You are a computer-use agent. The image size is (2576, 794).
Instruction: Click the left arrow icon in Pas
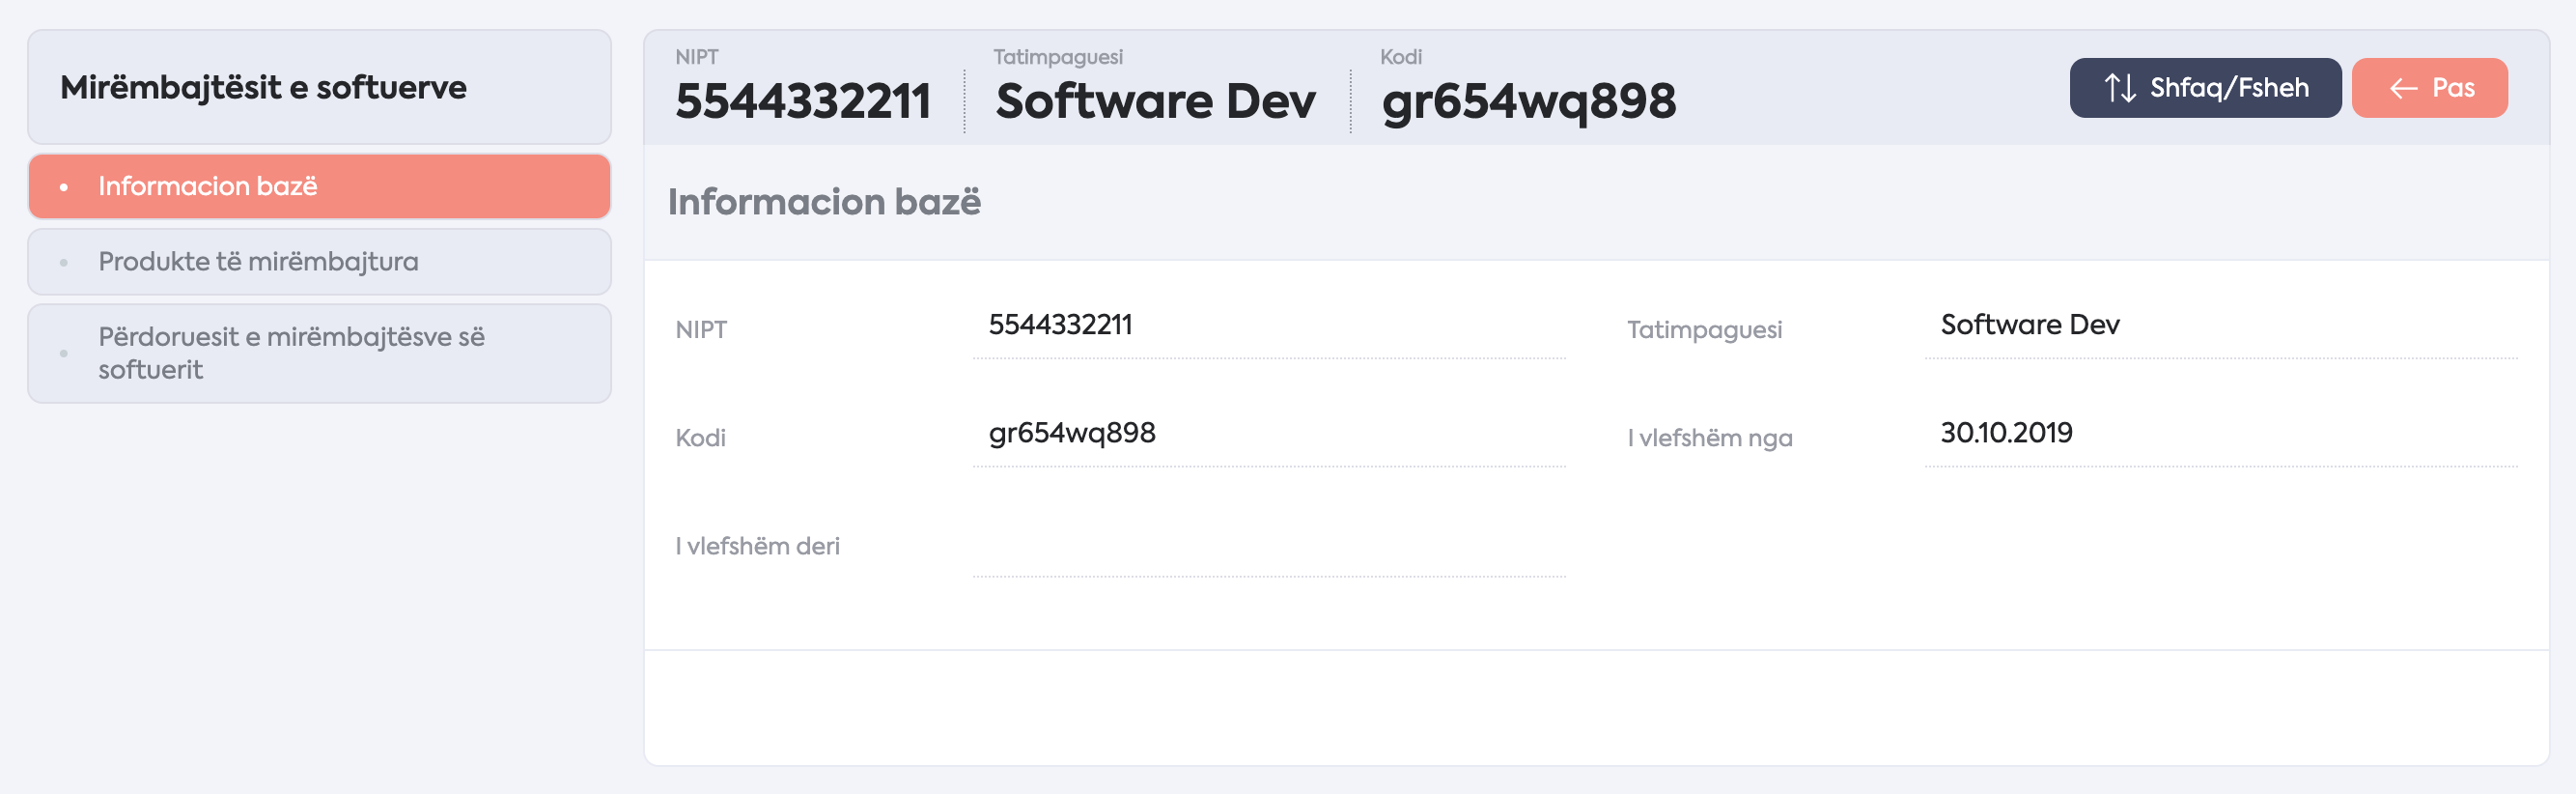(x=2403, y=89)
